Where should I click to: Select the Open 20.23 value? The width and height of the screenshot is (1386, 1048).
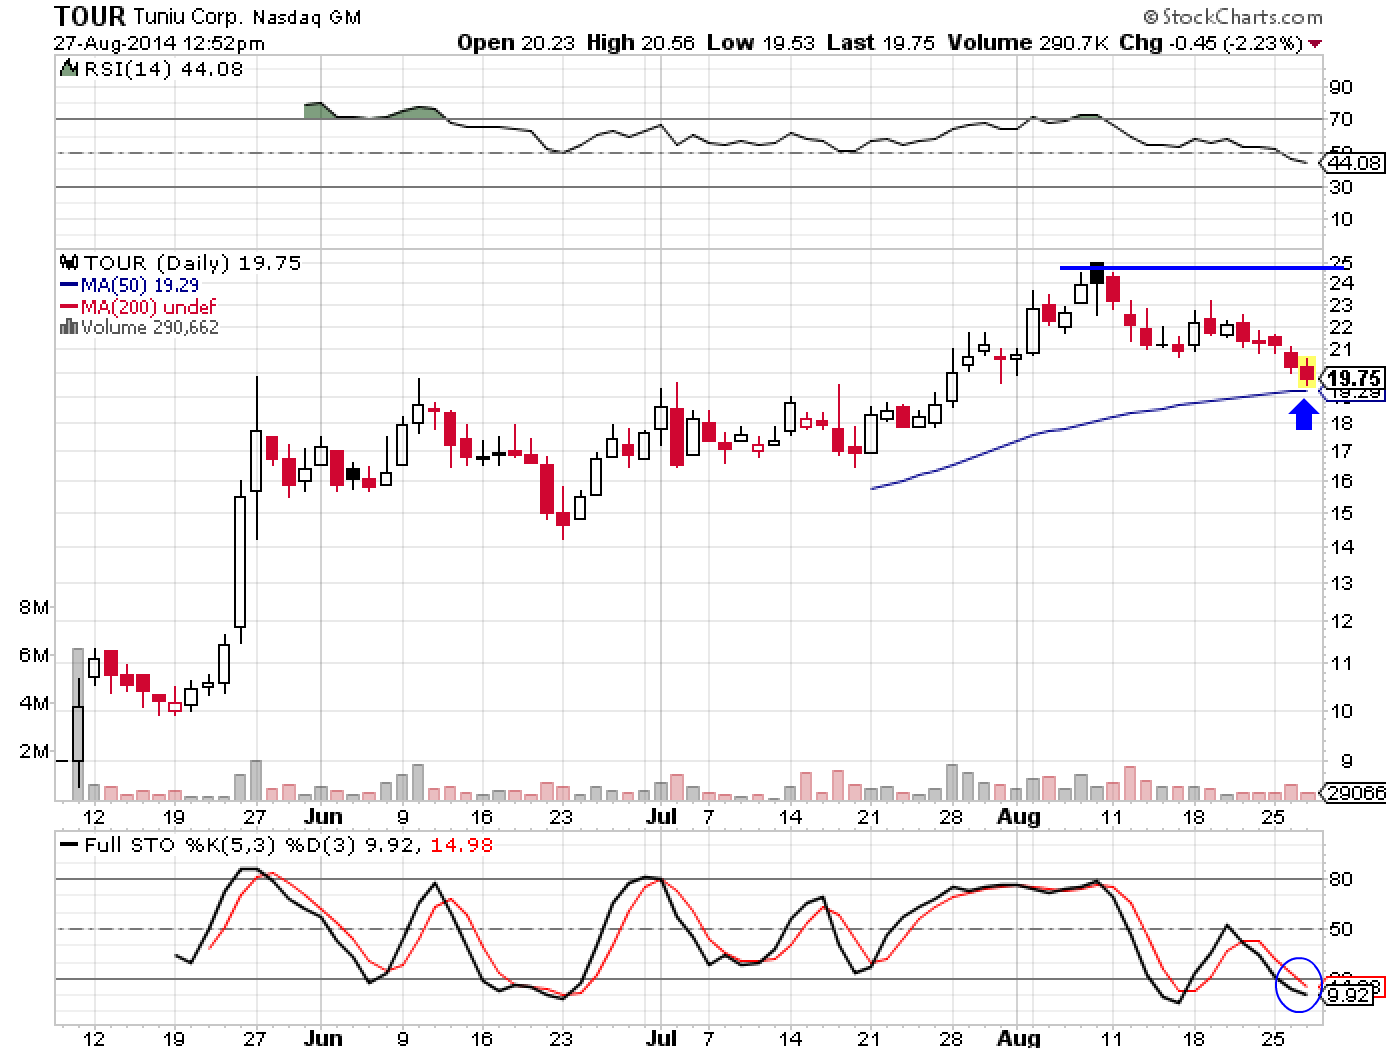coord(516,43)
